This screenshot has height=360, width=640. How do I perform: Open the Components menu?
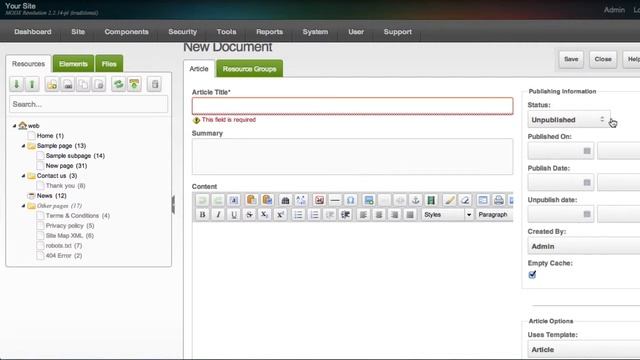pos(127,32)
